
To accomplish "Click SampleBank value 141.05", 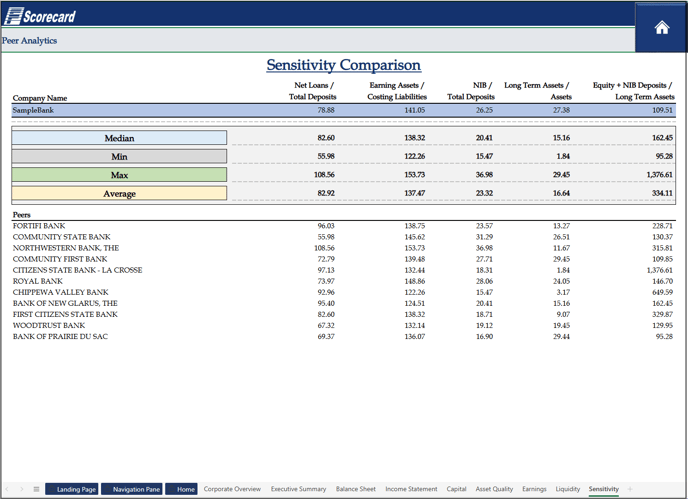I will pos(415,110).
